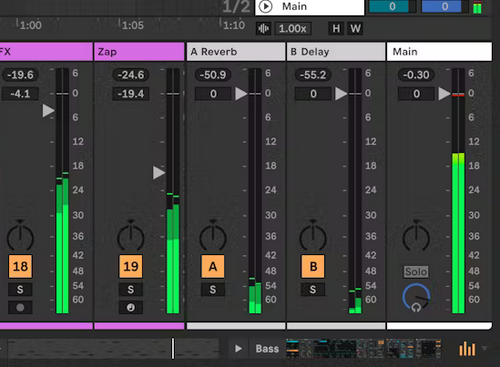Click the A Reverb pan knob
The image size is (500, 367).
213,236
